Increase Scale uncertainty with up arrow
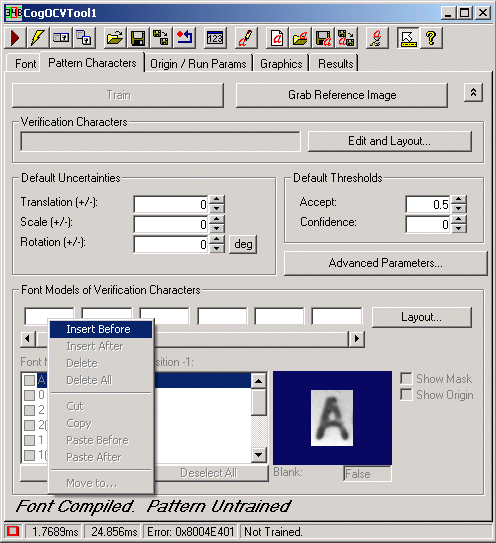Viewport: 496px width, 543px height. click(216, 220)
